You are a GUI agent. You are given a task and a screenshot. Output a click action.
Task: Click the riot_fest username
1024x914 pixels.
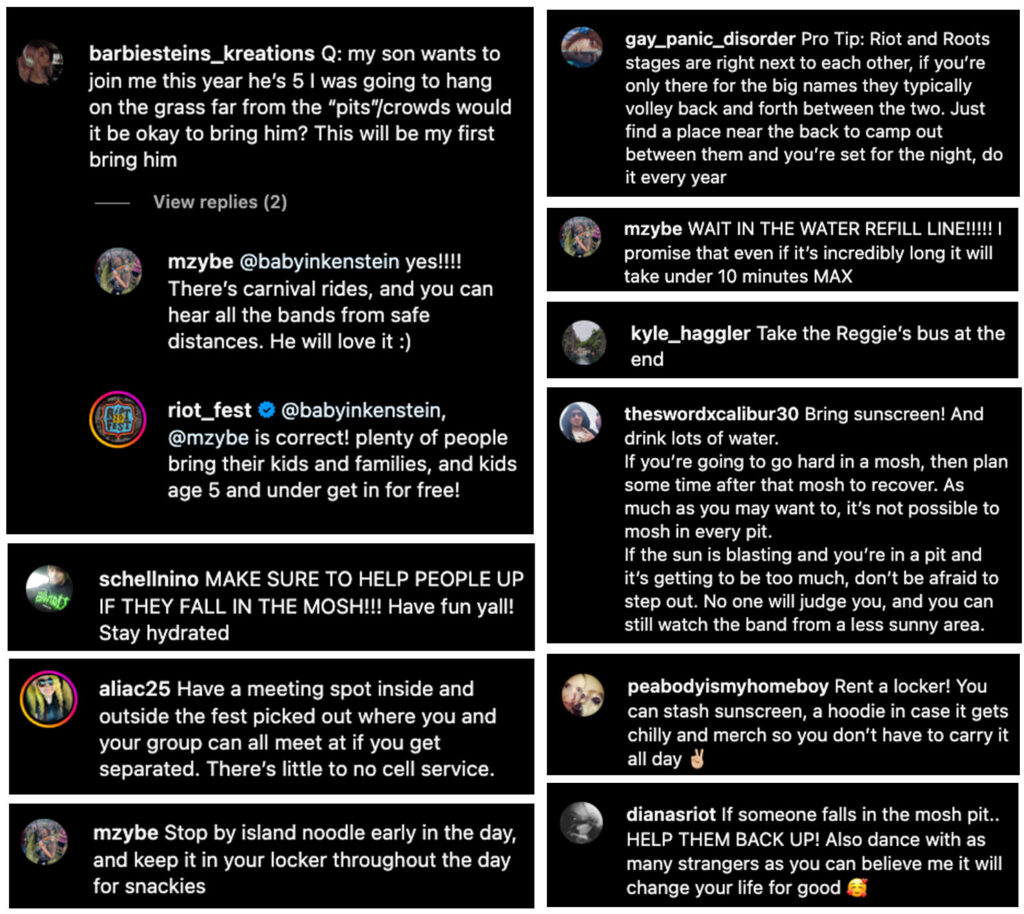coord(207,409)
